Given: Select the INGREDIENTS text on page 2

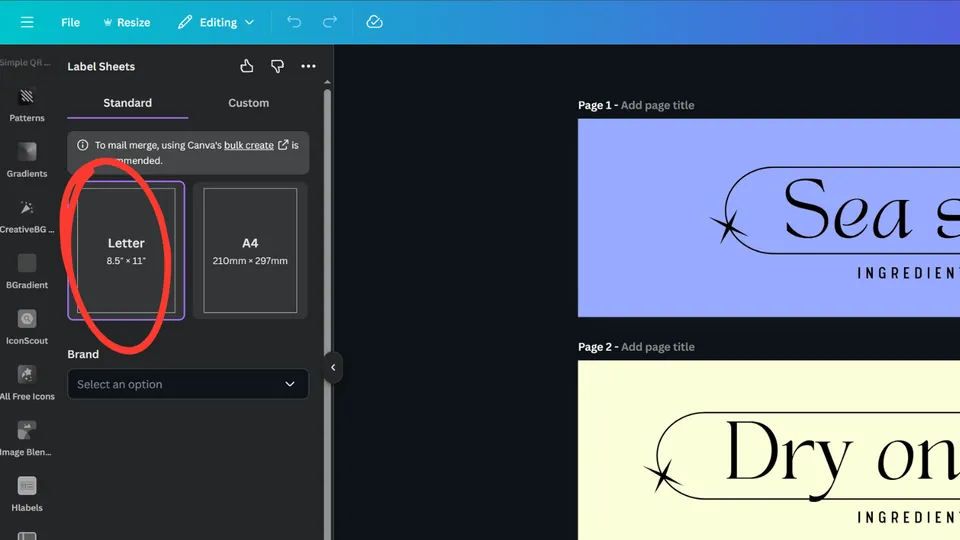Looking at the screenshot, I should [909, 518].
